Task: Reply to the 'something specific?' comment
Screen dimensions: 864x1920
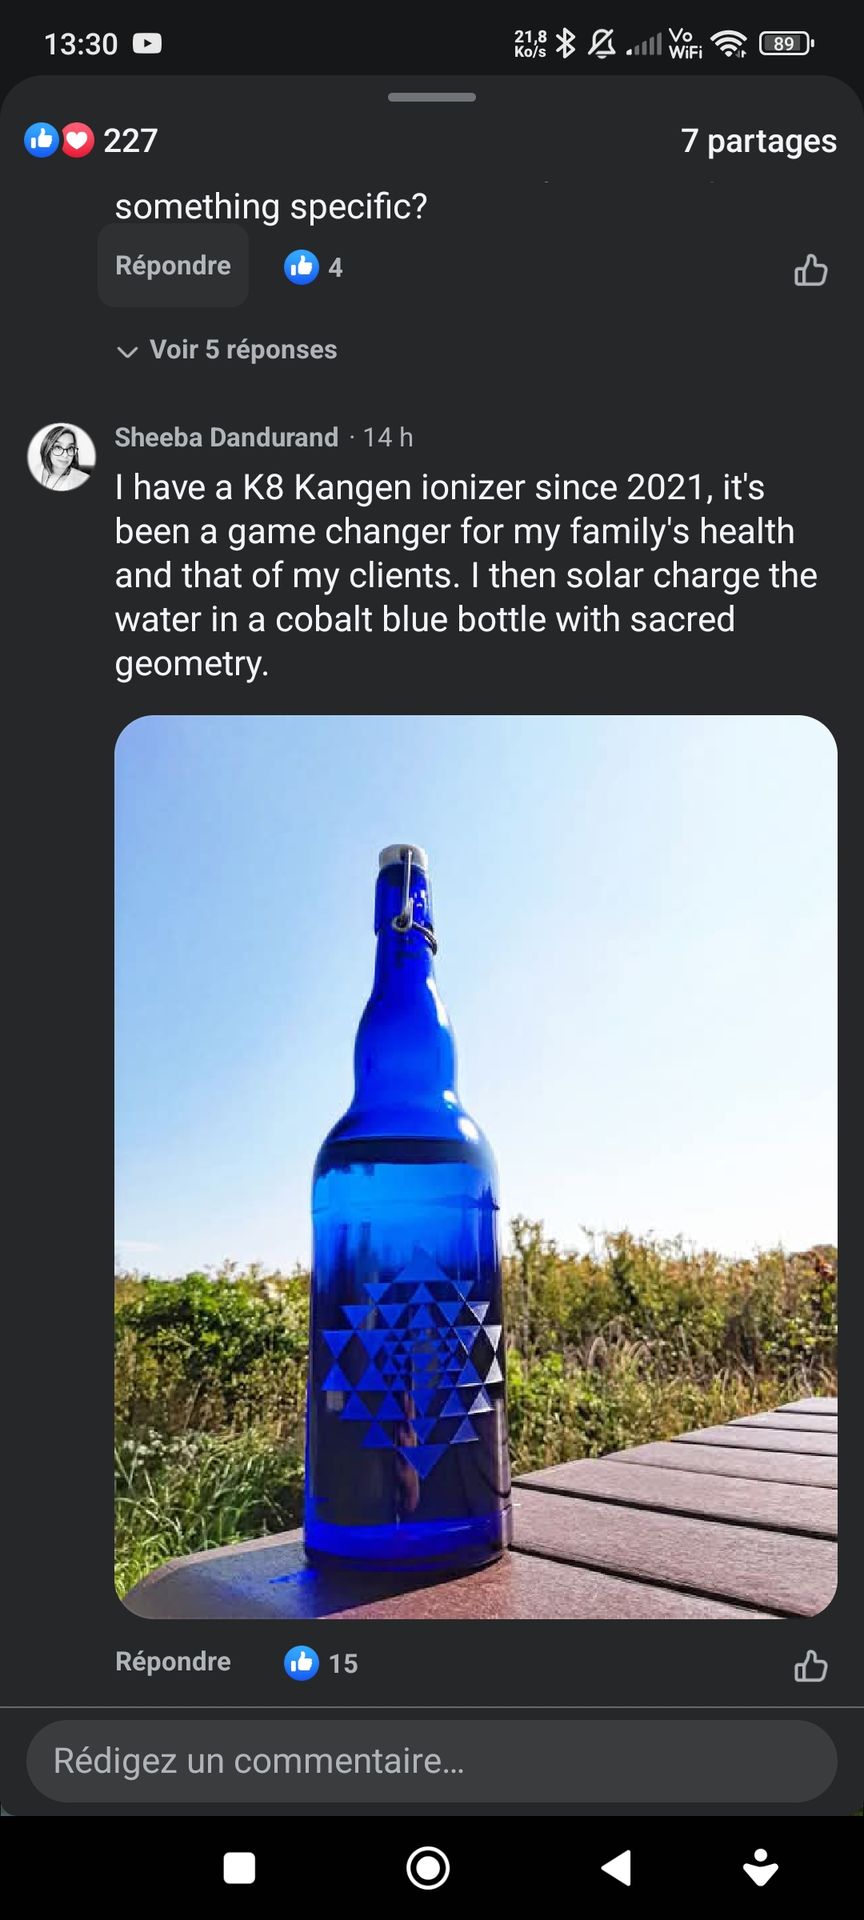Action: point(173,266)
